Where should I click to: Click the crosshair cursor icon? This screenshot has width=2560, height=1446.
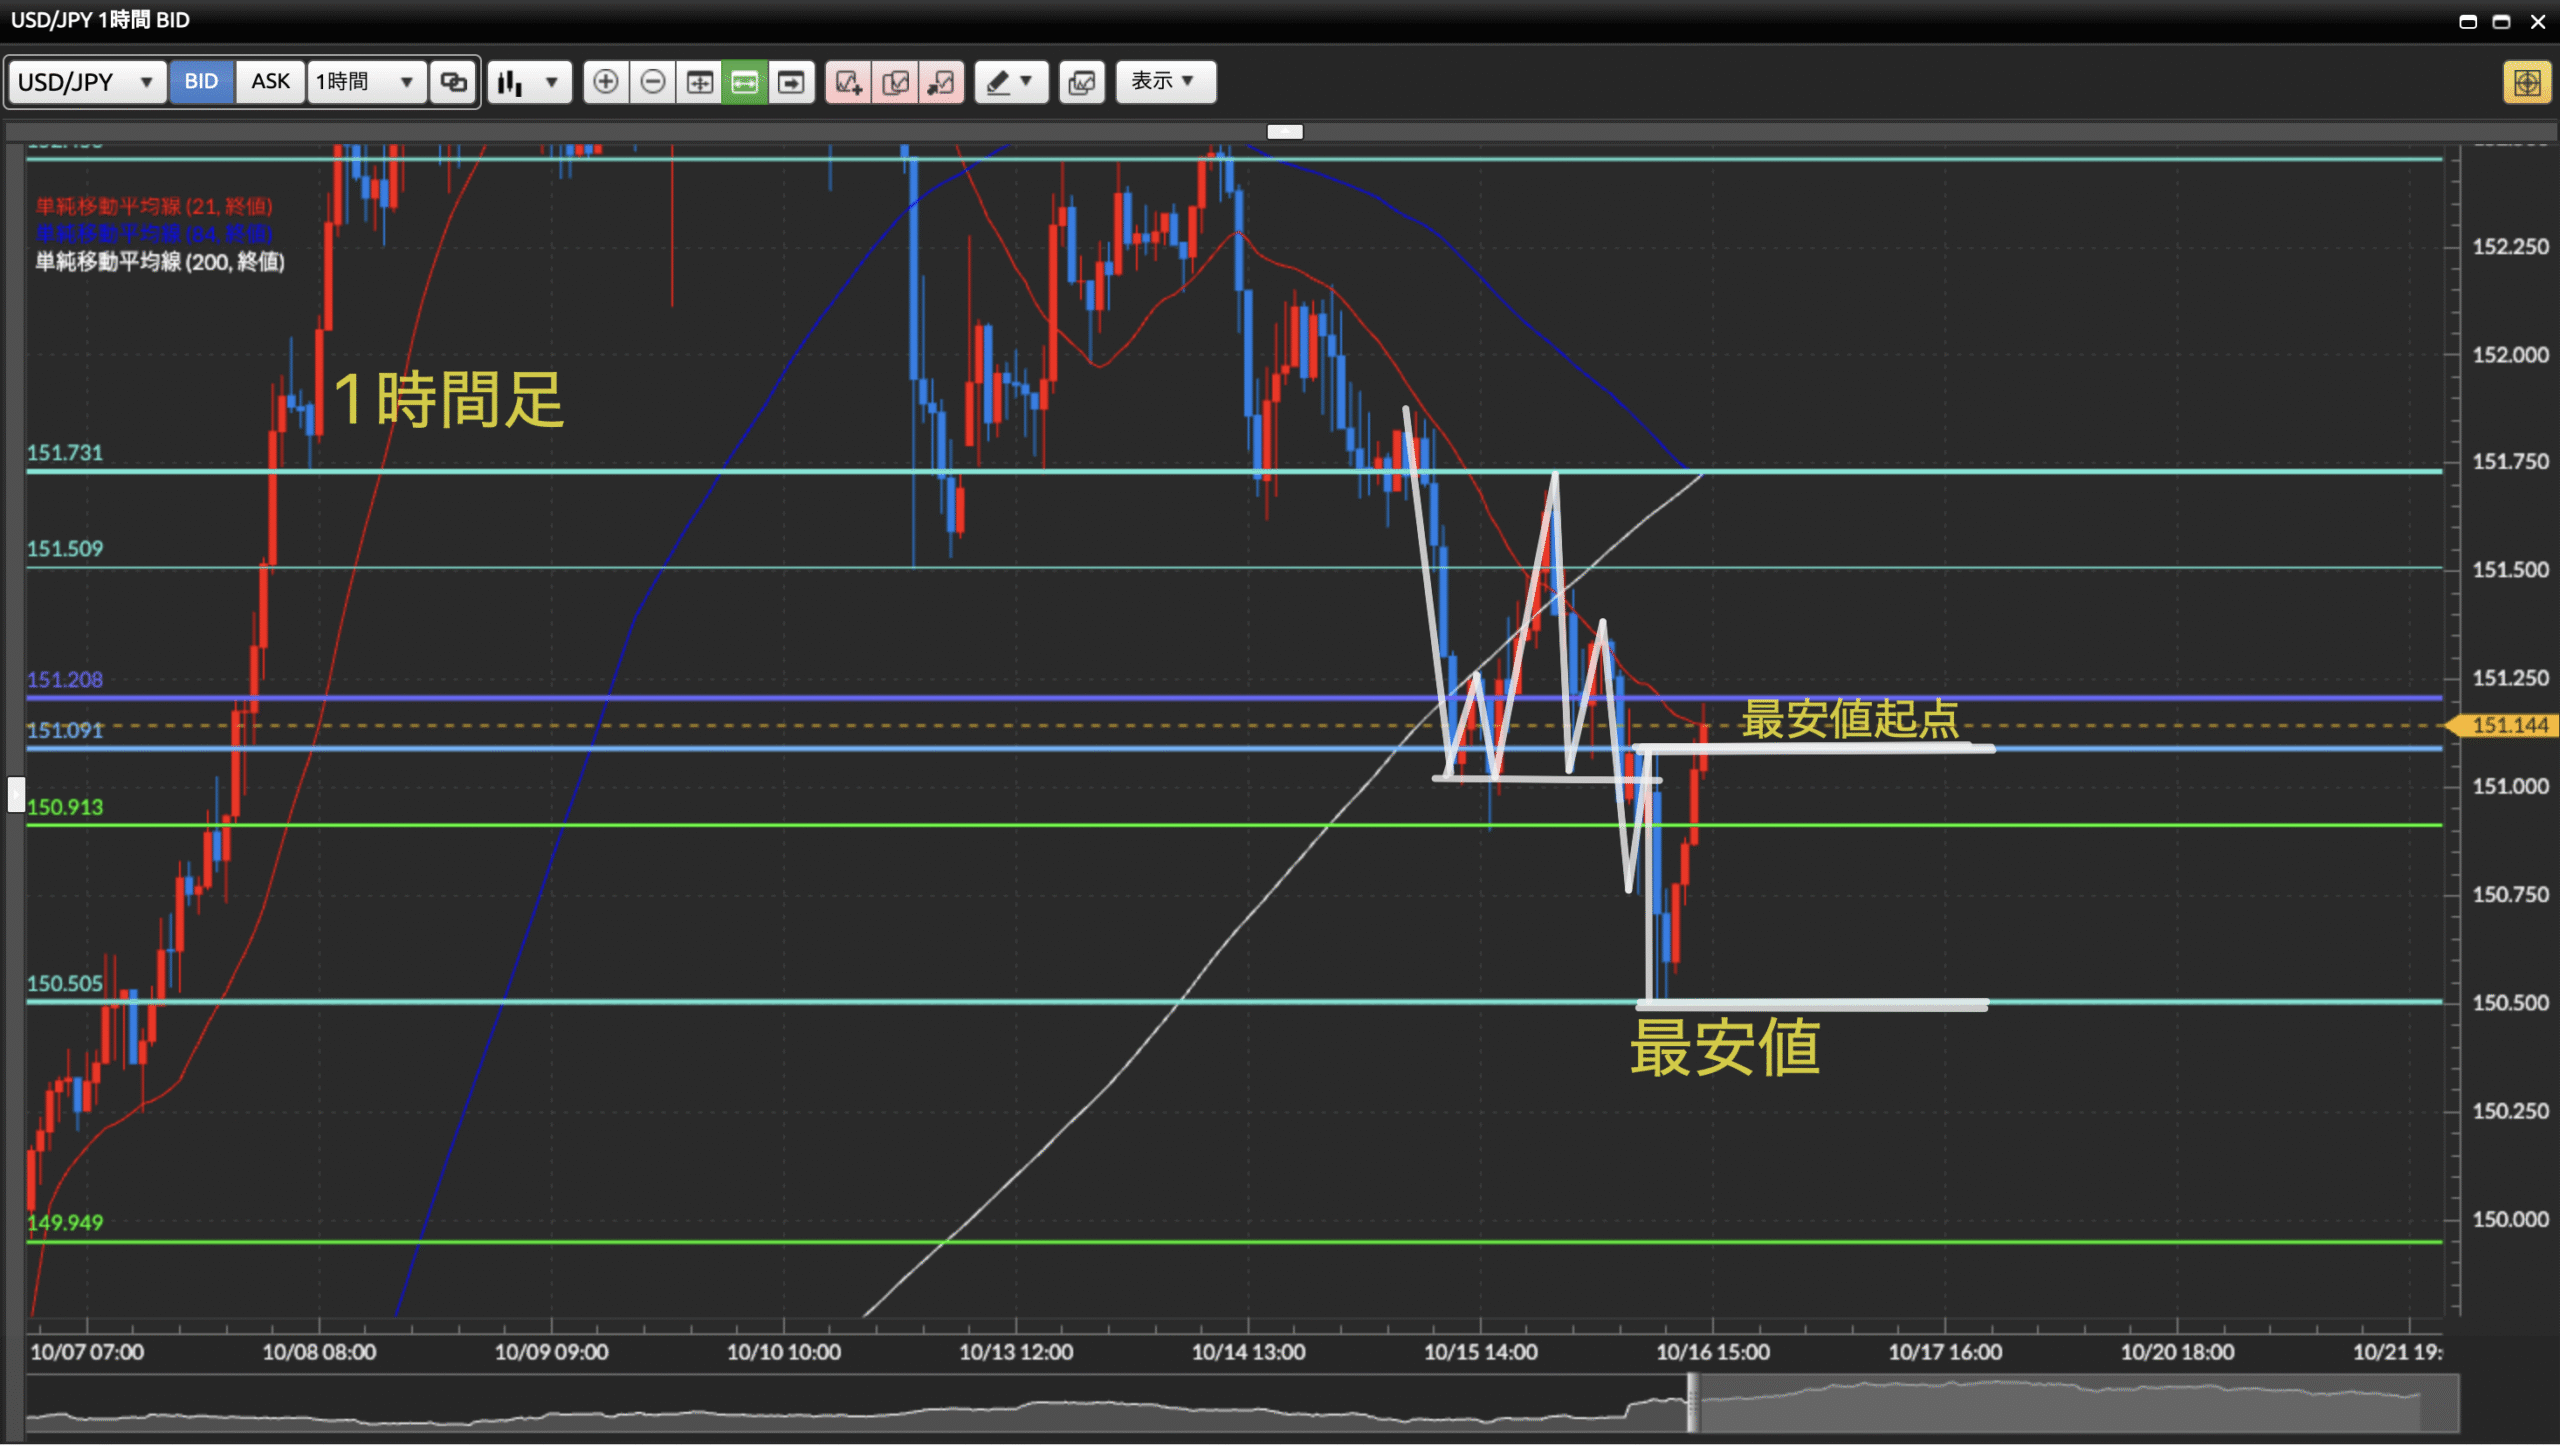click(x=699, y=82)
